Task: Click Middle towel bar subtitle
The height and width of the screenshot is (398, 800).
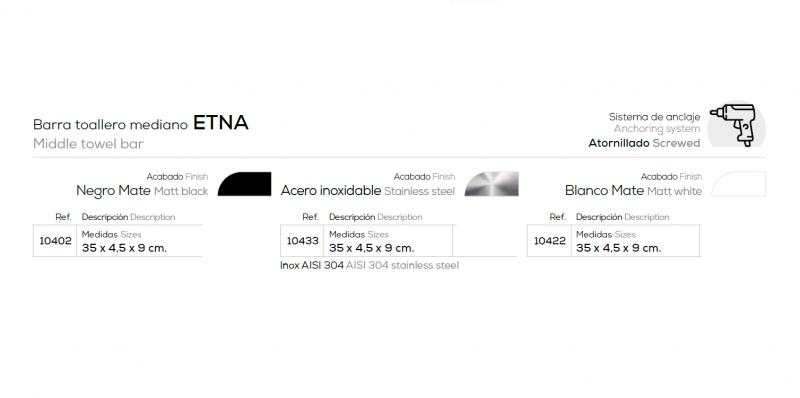Action: click(x=88, y=144)
